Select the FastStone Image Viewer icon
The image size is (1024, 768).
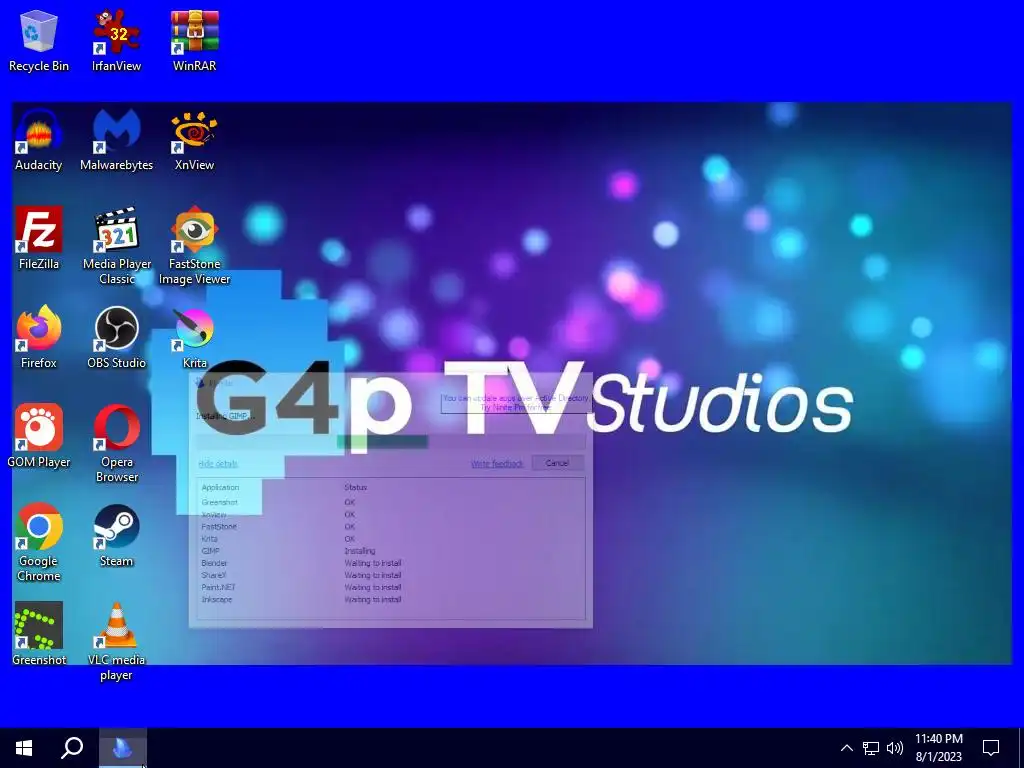pos(195,246)
